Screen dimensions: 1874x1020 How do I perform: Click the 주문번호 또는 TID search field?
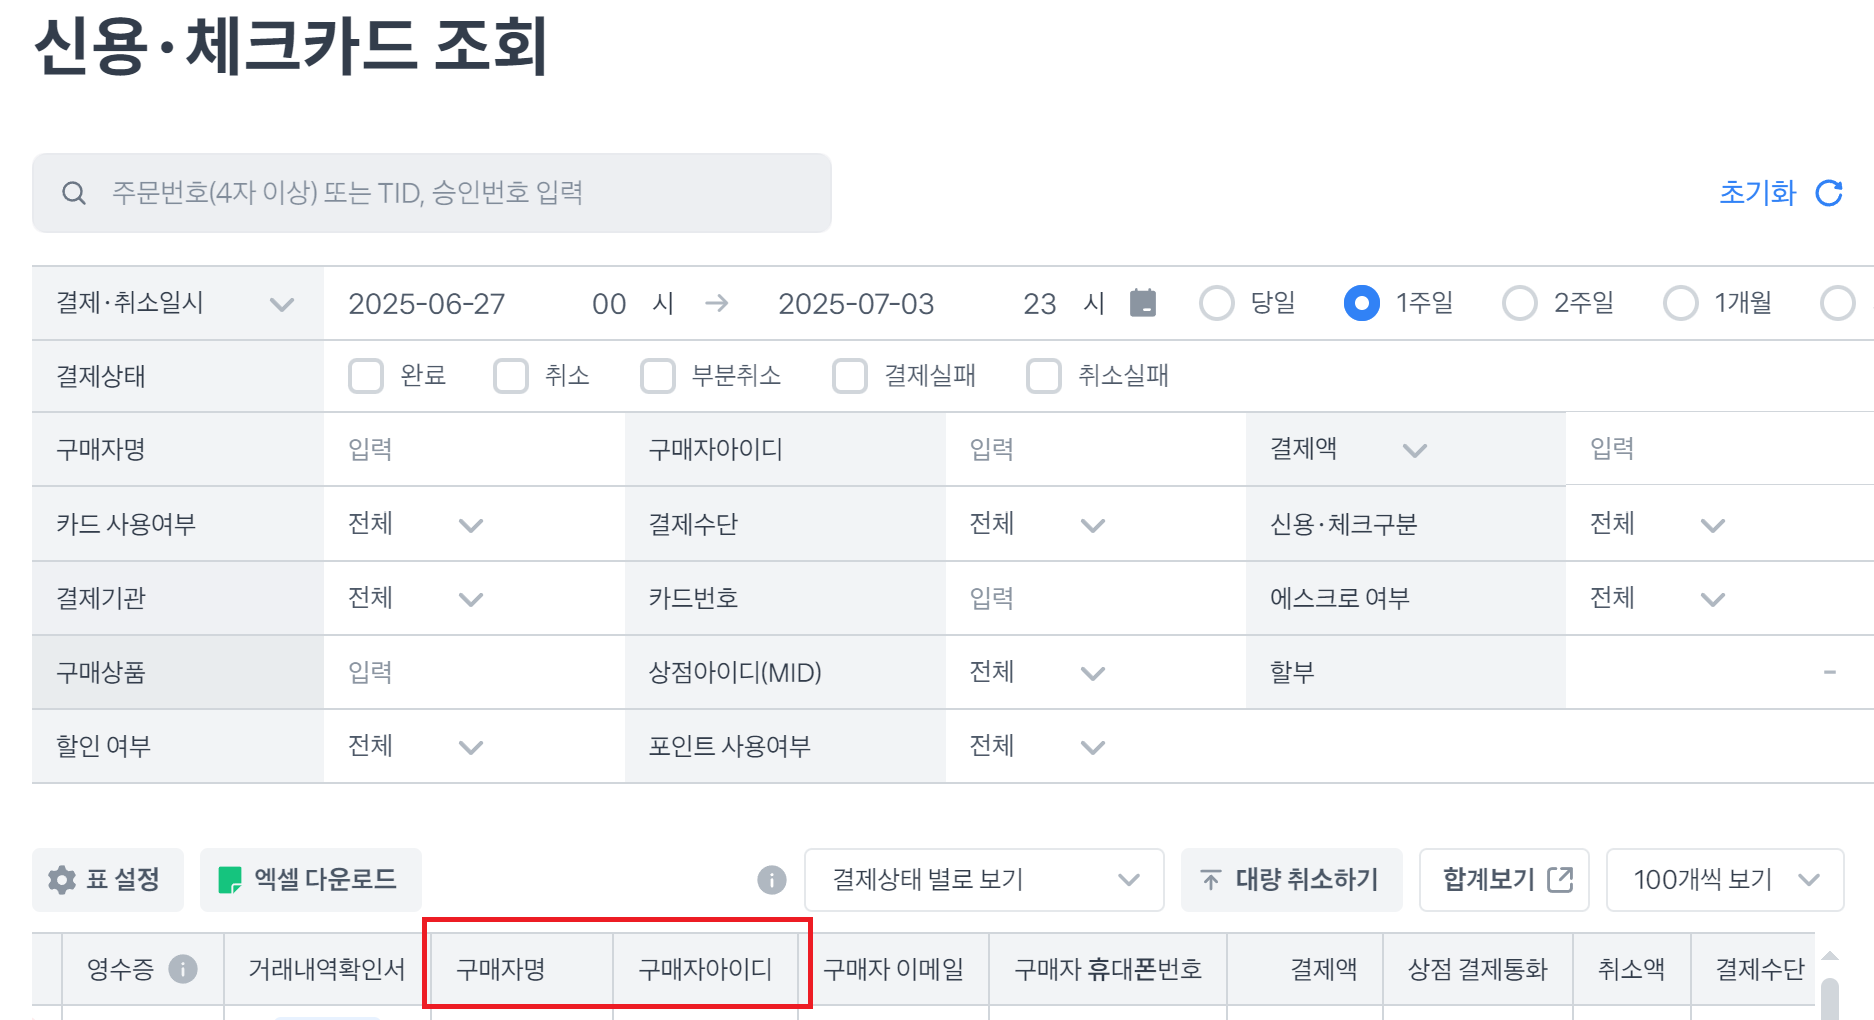[432, 193]
